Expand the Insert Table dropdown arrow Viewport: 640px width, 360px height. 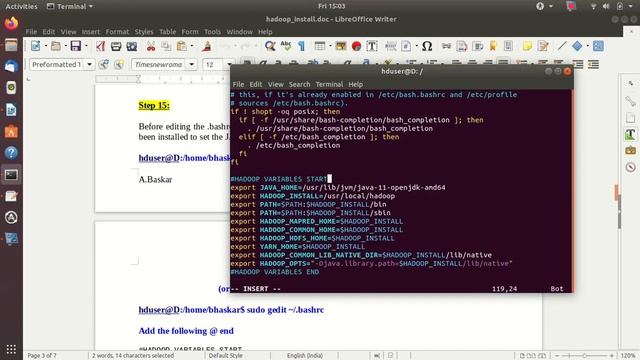[x=330, y=46]
